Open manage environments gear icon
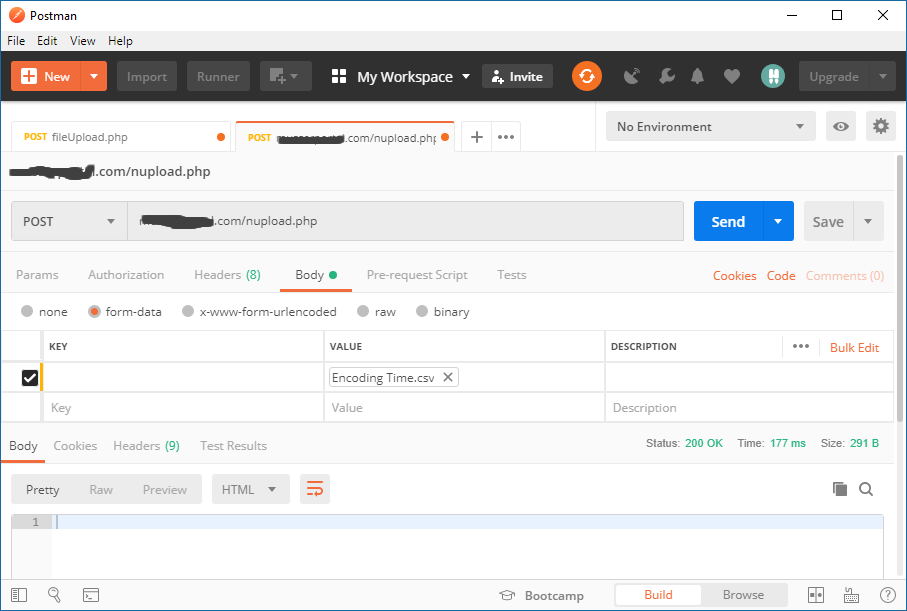 (x=880, y=126)
